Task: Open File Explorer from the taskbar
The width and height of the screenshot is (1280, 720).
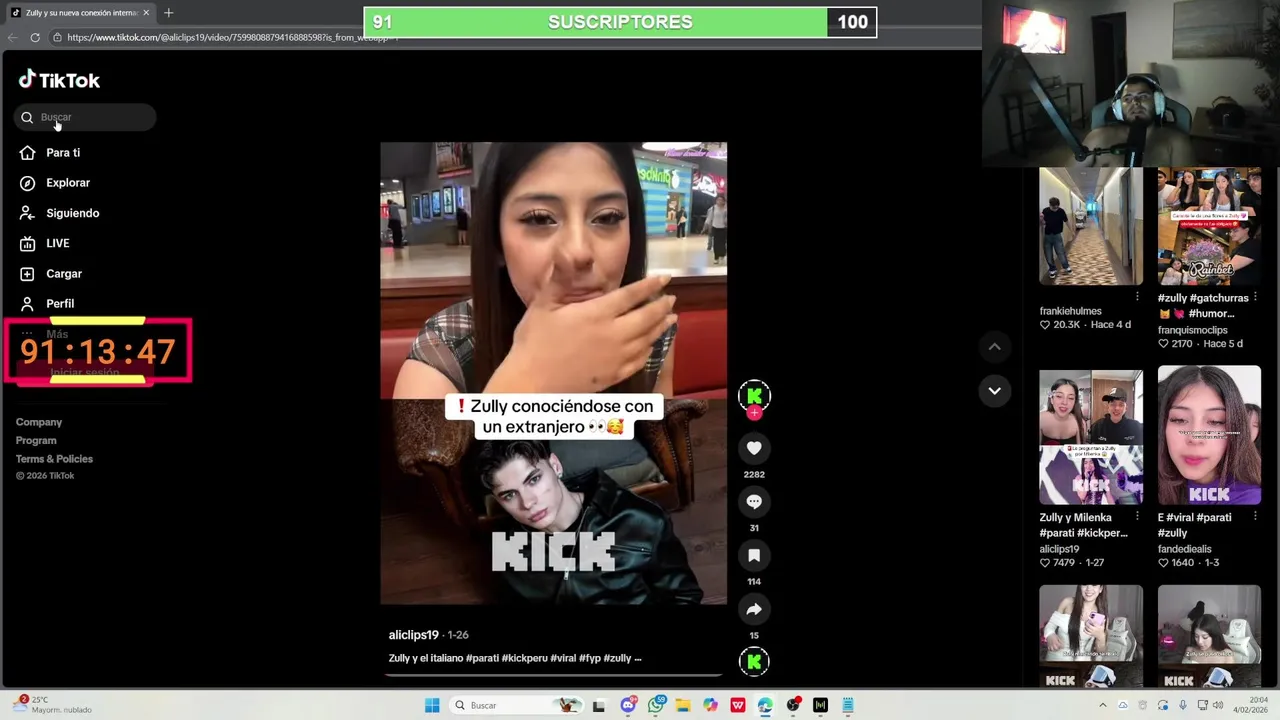Action: (683, 705)
